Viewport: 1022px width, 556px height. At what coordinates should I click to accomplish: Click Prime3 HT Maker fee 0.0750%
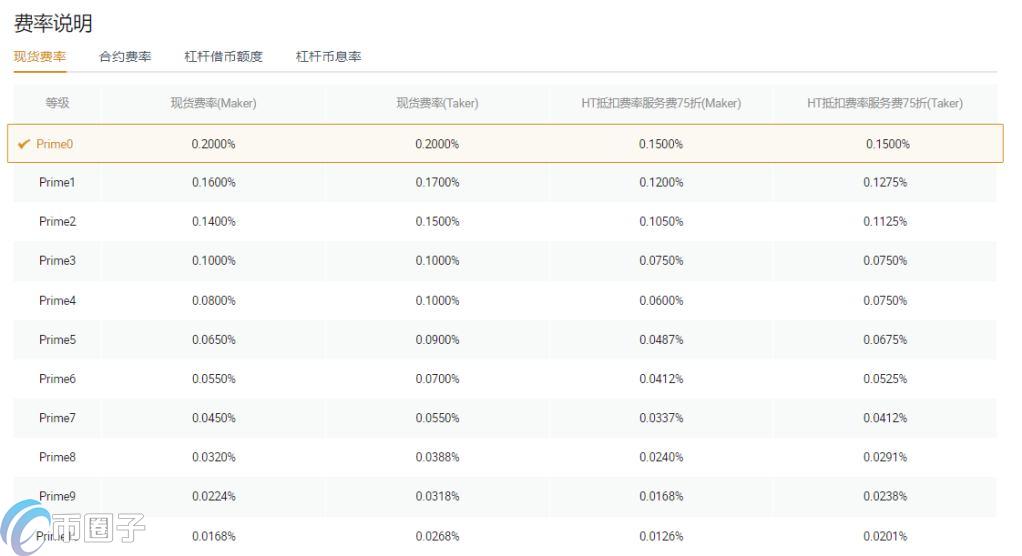point(661,261)
